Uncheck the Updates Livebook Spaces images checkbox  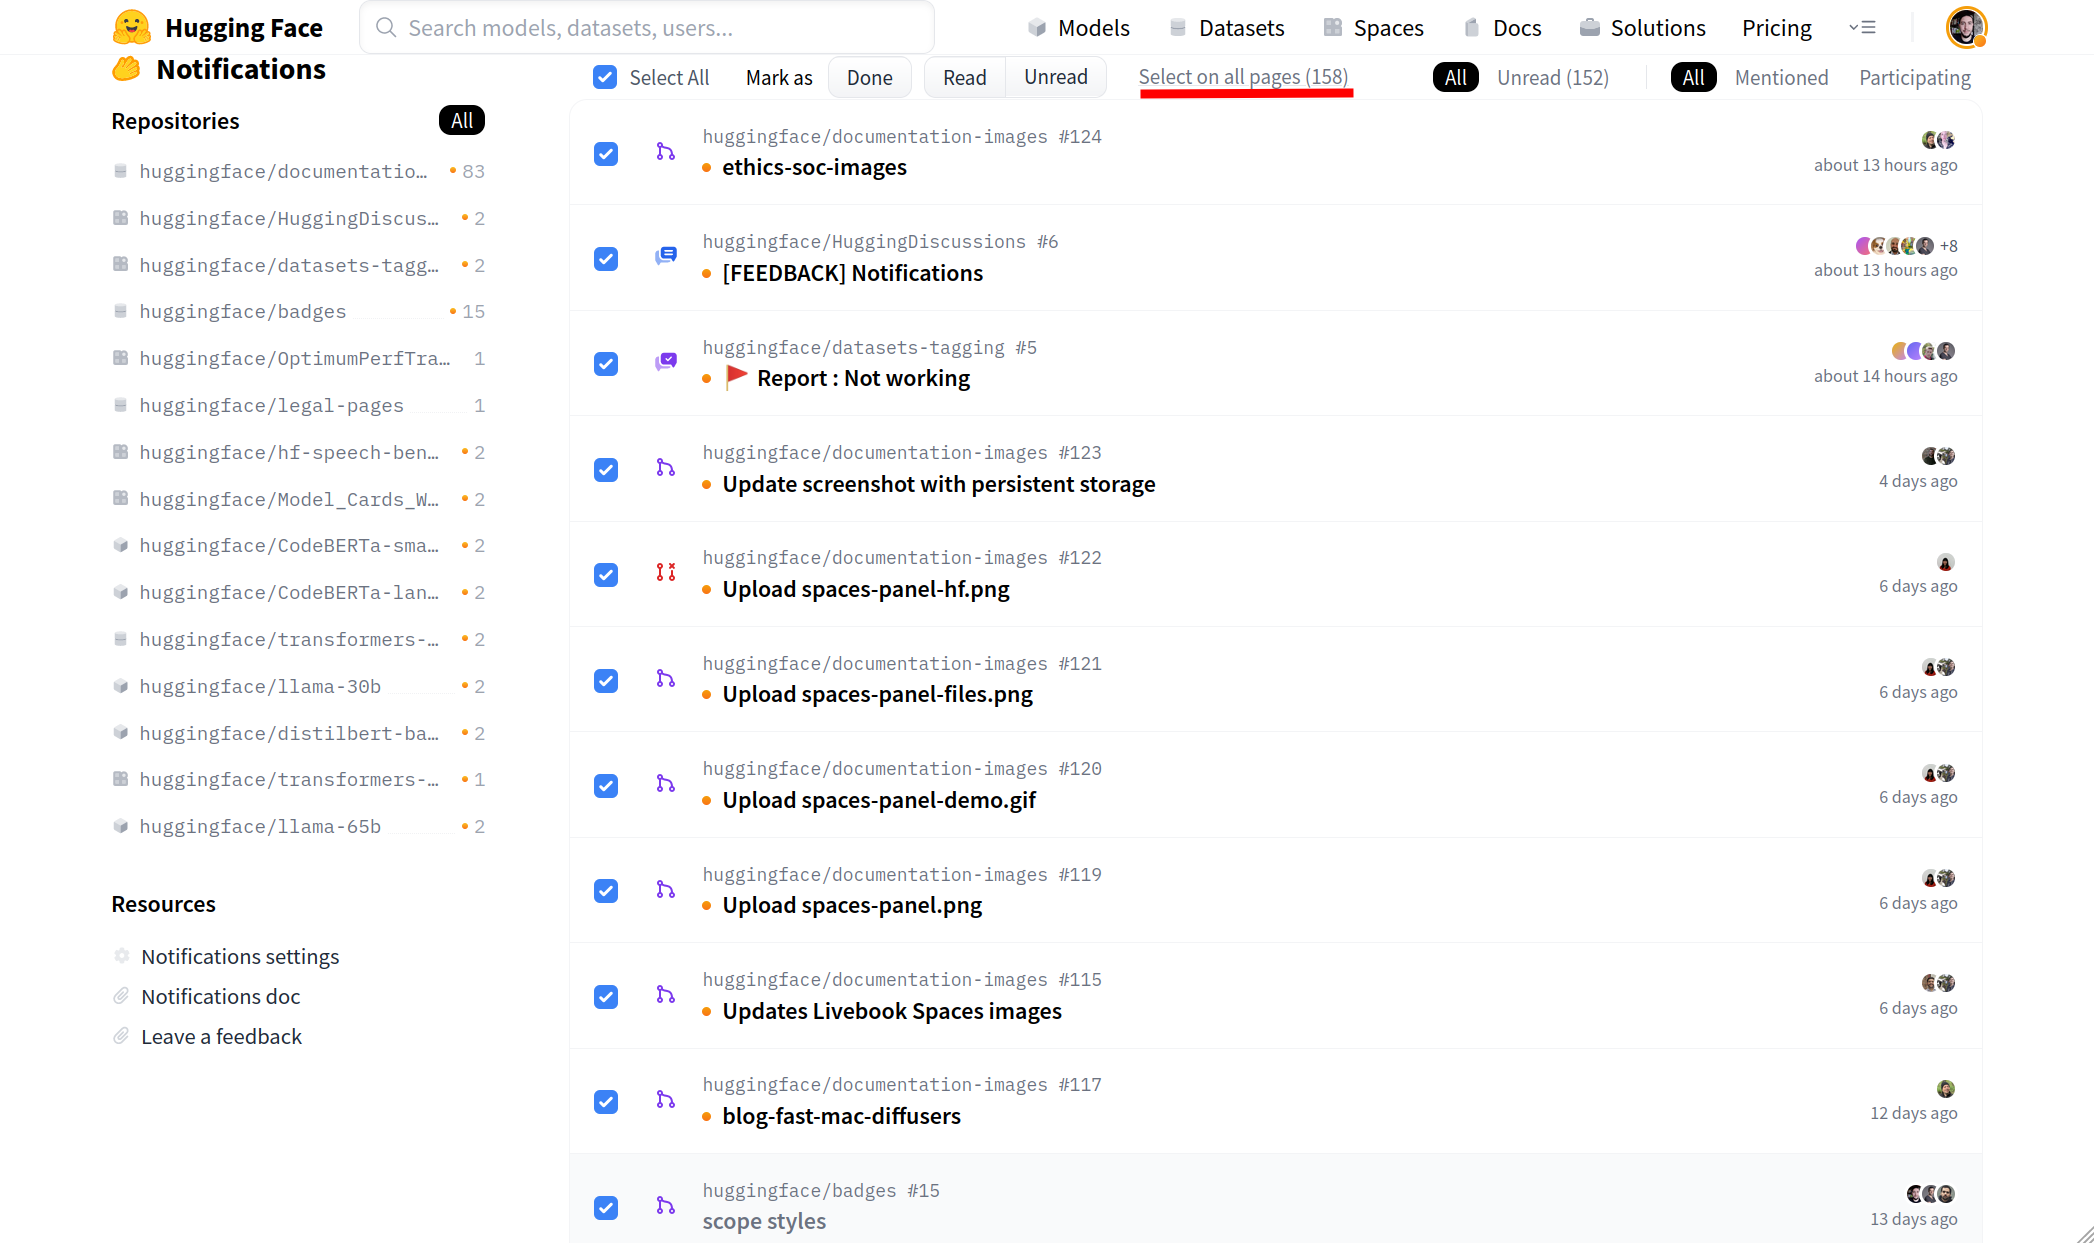coord(605,997)
